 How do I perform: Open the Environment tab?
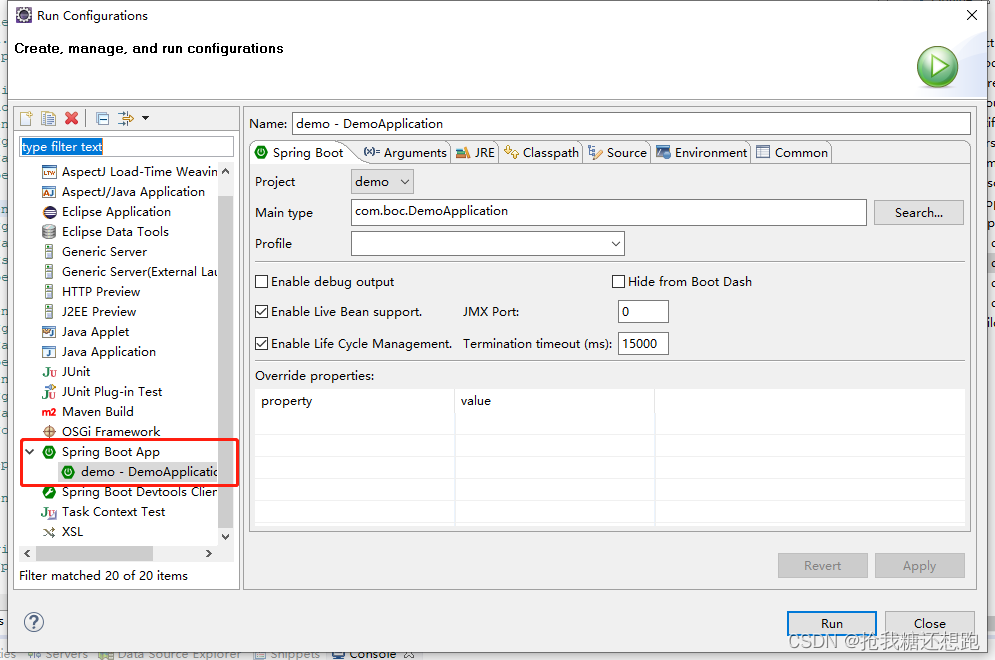point(701,152)
